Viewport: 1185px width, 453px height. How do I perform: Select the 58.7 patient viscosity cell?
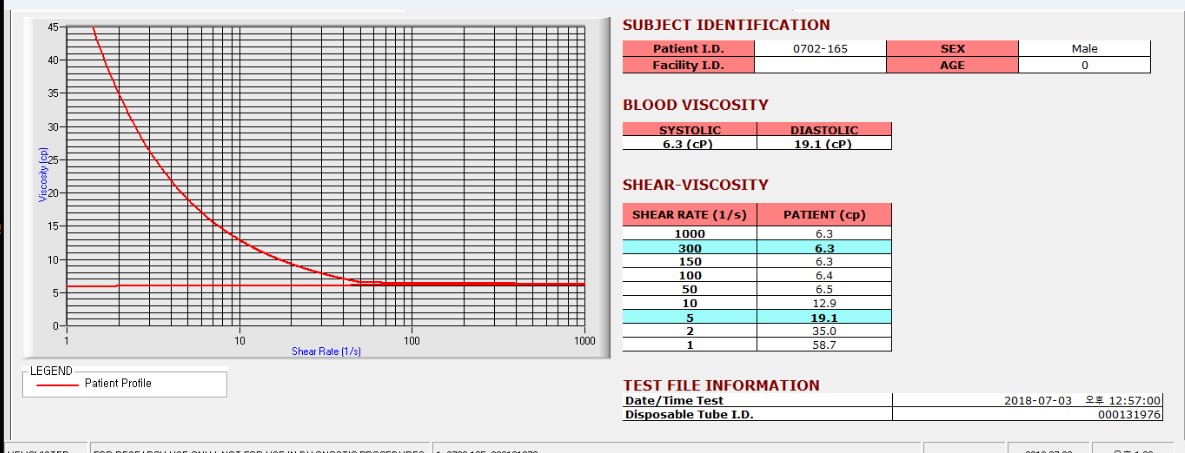824,345
